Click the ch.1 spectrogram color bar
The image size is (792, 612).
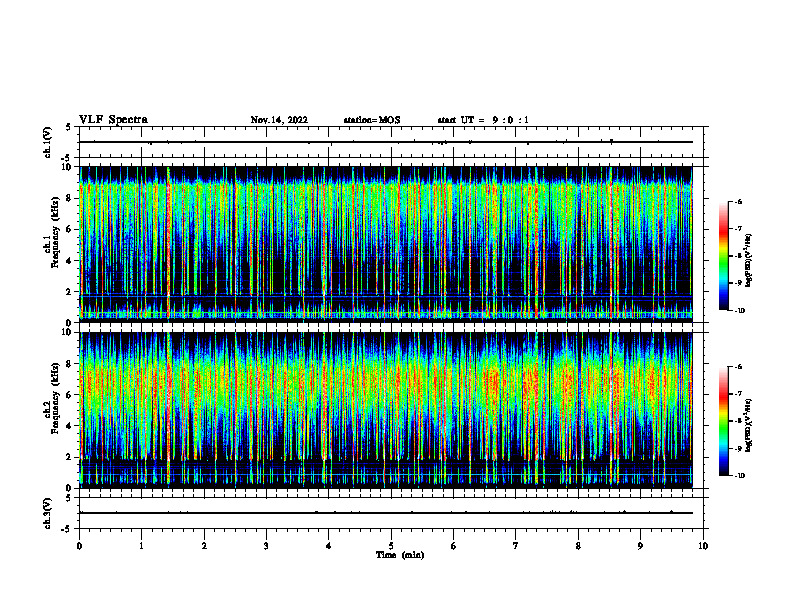pos(723,256)
